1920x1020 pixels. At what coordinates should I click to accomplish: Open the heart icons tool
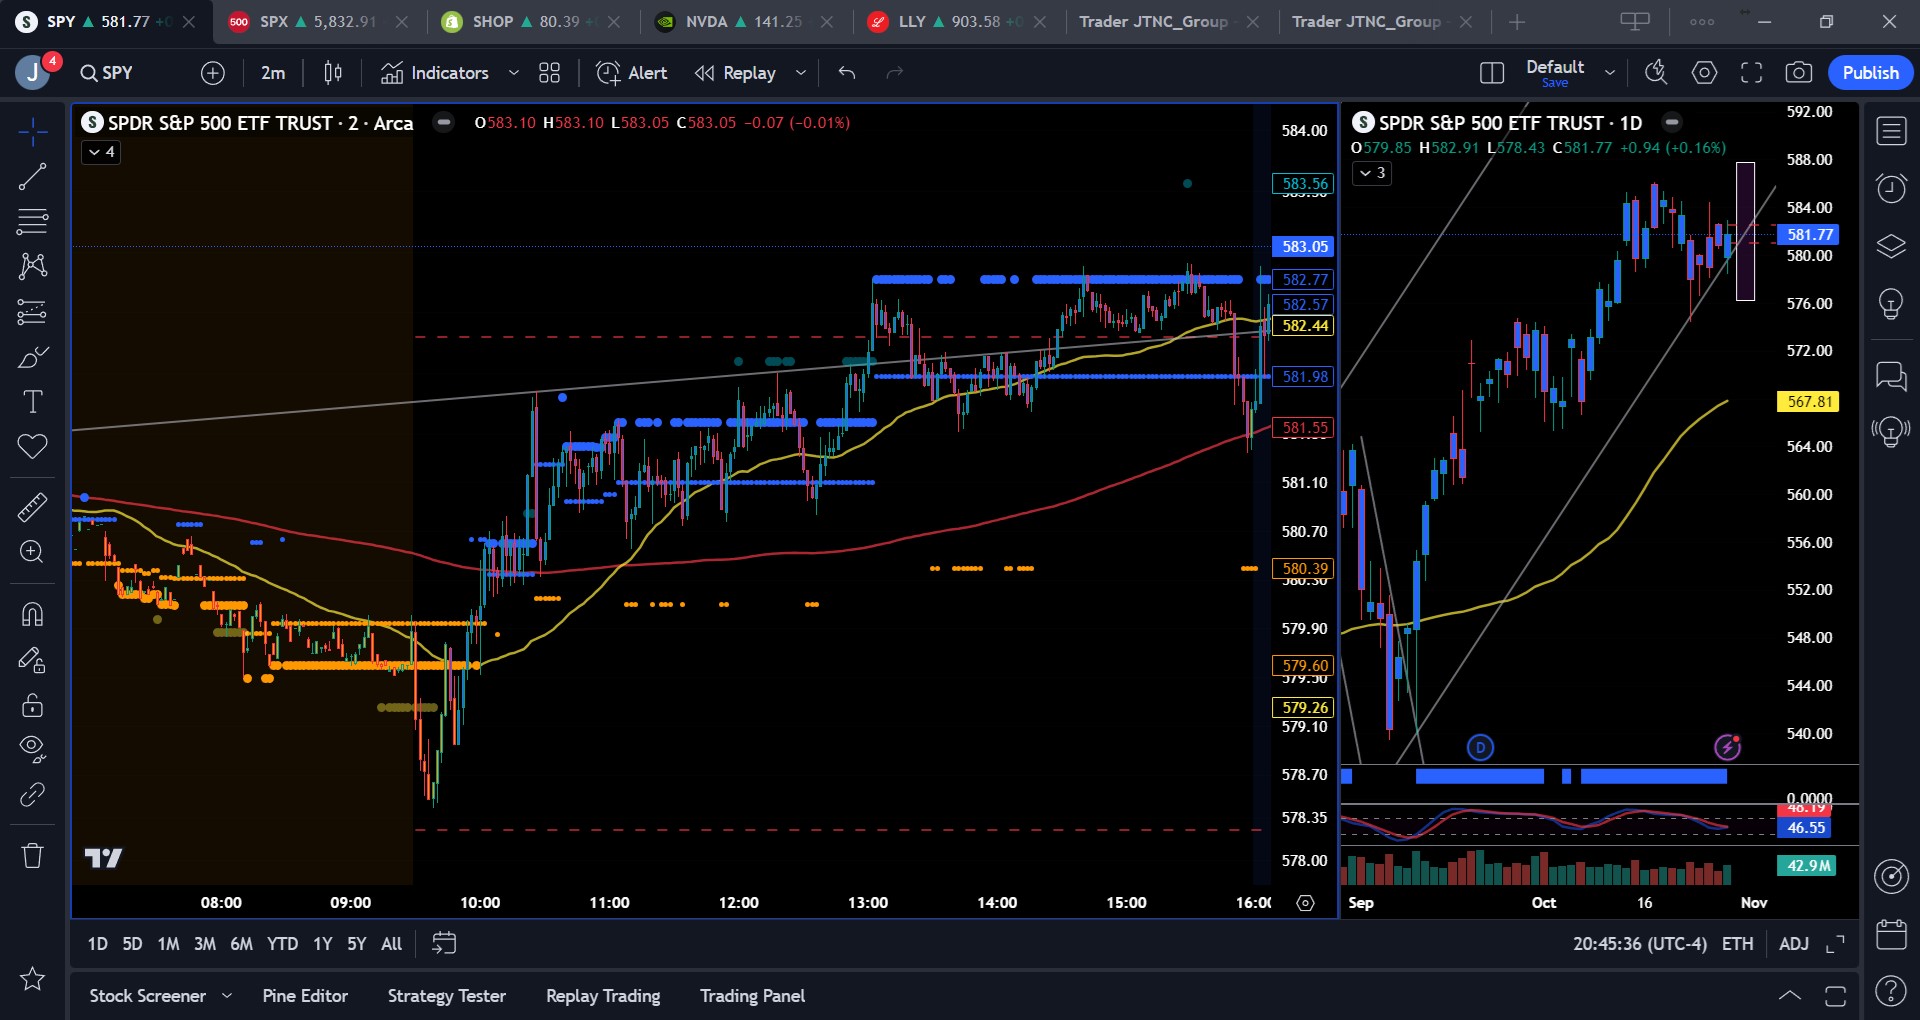(x=32, y=446)
